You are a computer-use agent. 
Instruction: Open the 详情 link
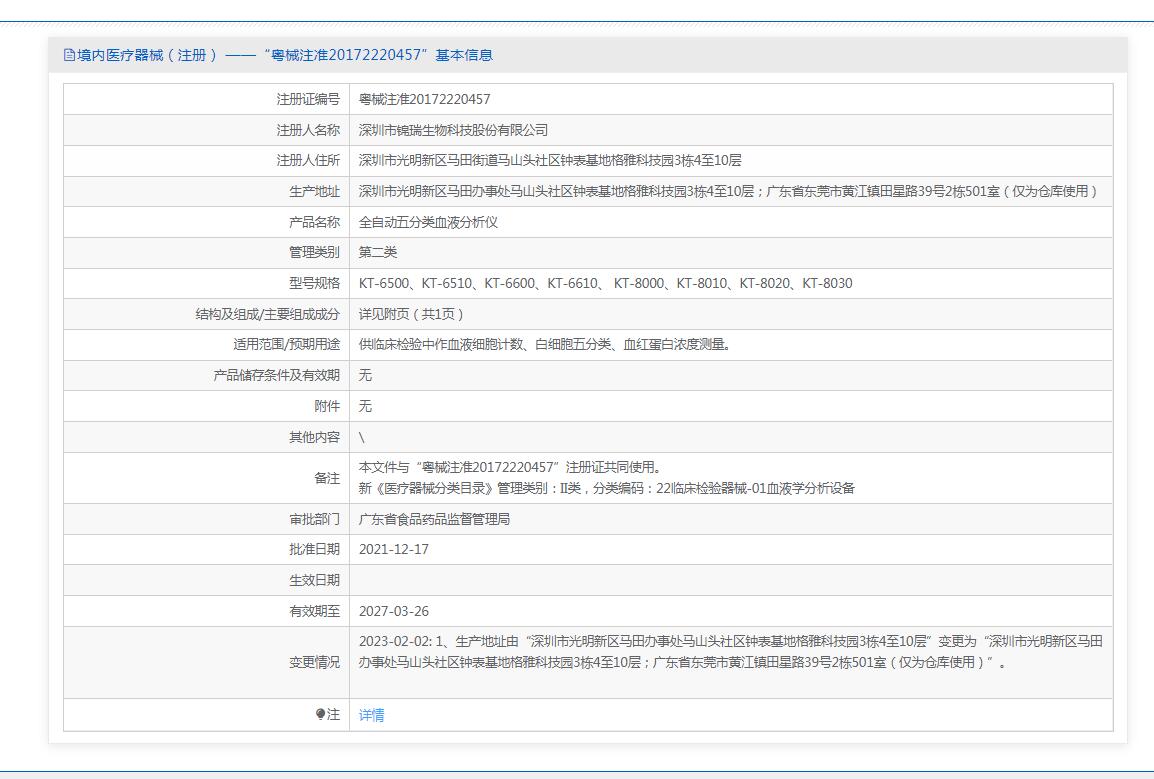click(x=371, y=715)
